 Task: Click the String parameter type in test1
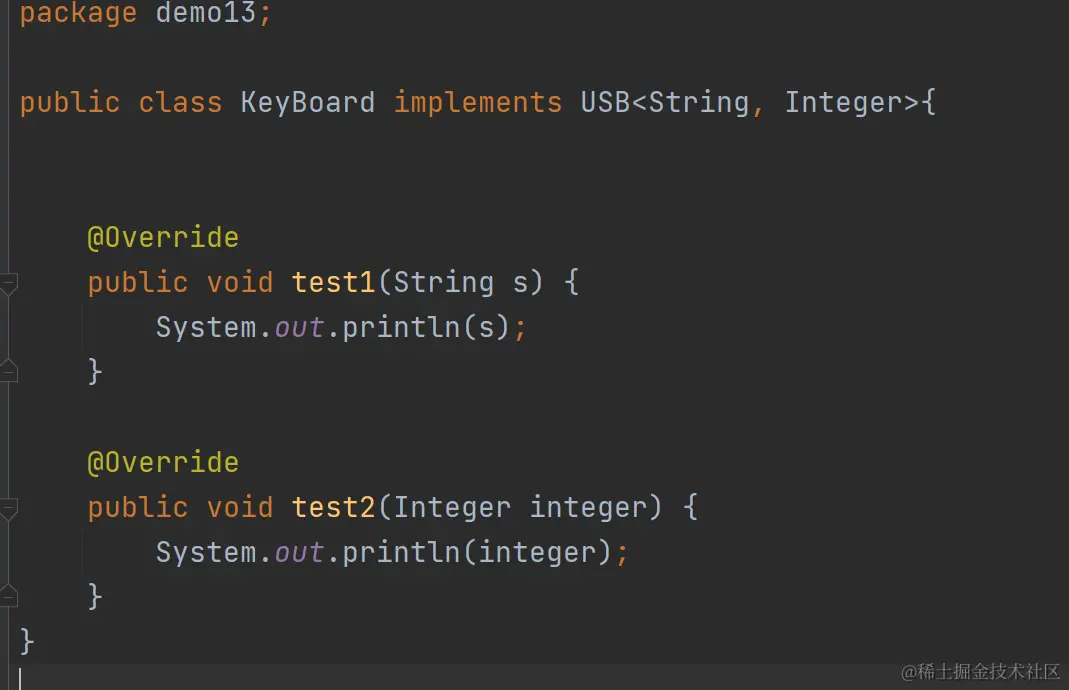[444, 282]
